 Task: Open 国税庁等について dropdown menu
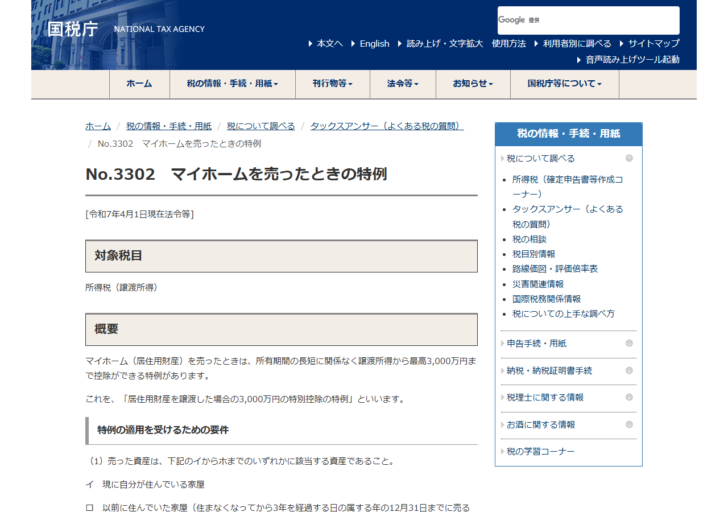565,84
